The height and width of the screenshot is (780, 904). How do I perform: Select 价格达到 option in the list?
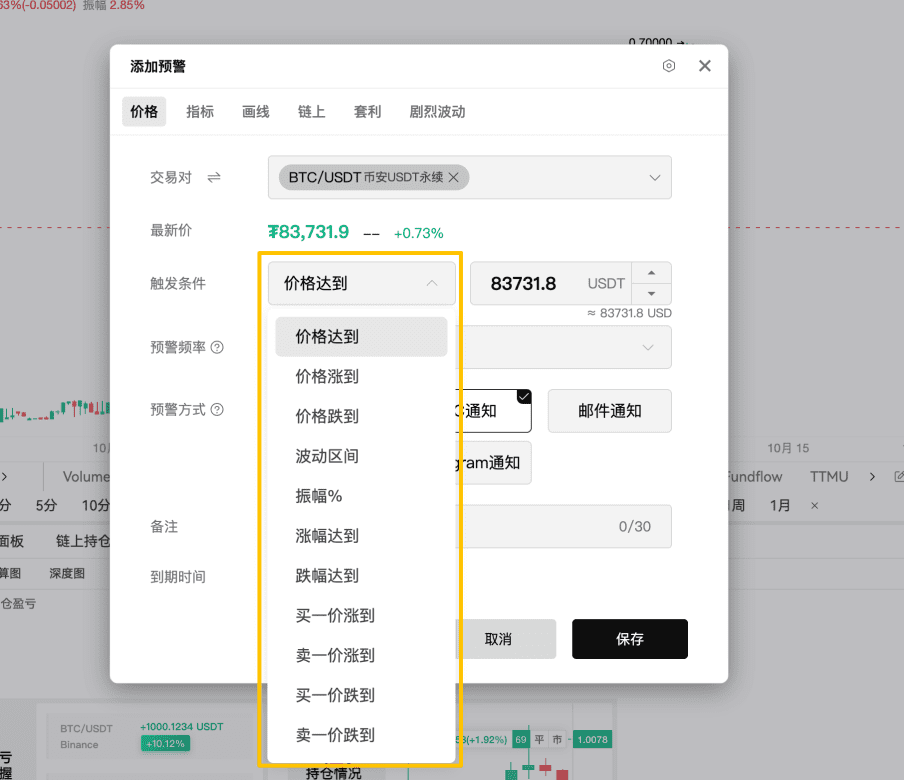tap(361, 337)
